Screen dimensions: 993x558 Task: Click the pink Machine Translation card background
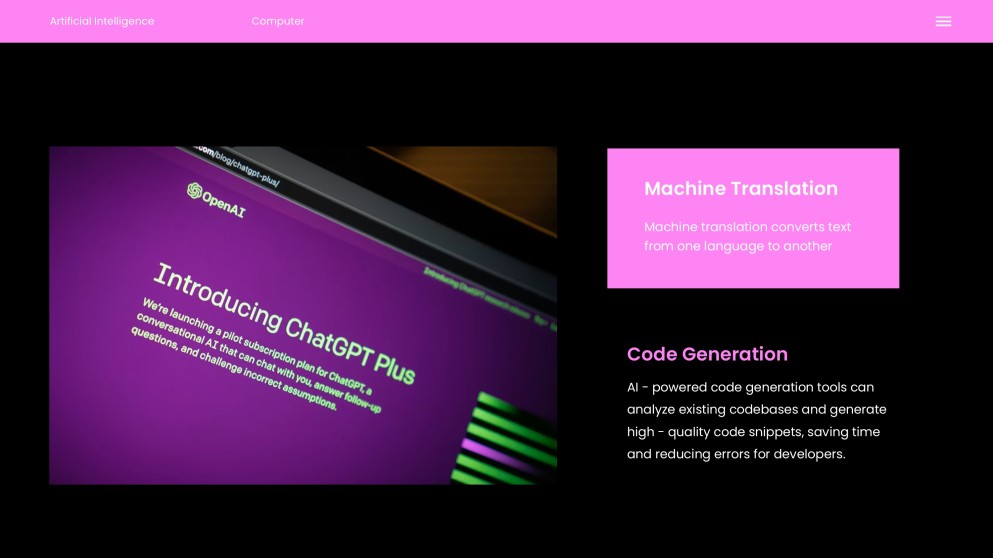[870, 268]
